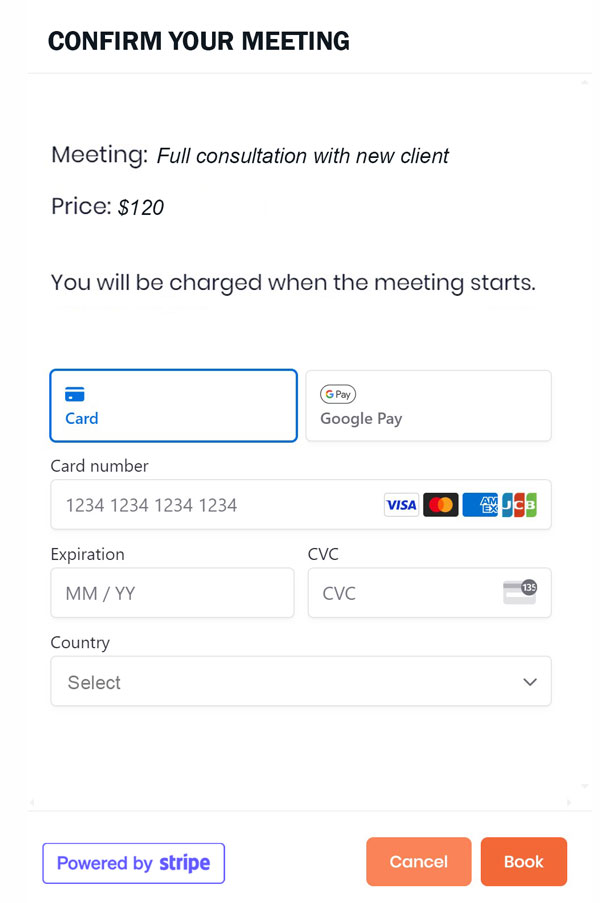The image size is (600, 903).
Task: Click the Stripe wordmark
Action: coord(186,863)
